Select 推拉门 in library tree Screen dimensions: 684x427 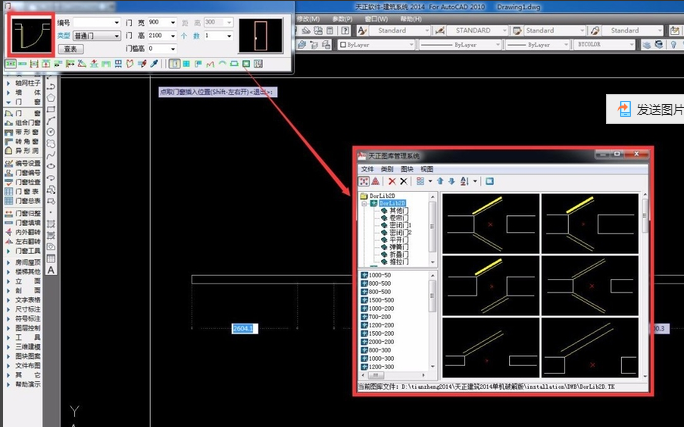[398, 262]
